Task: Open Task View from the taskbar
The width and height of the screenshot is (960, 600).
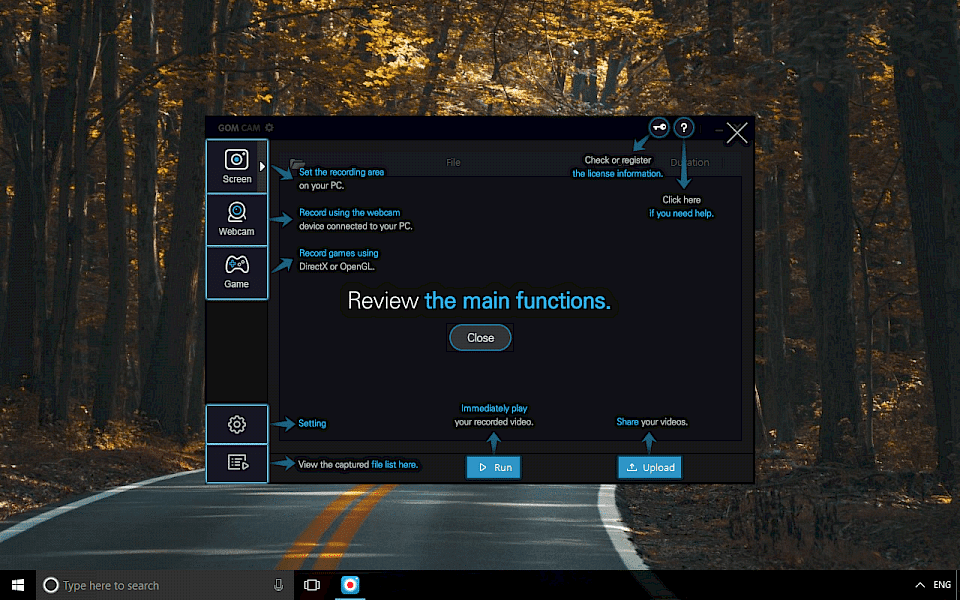Action: [x=312, y=585]
